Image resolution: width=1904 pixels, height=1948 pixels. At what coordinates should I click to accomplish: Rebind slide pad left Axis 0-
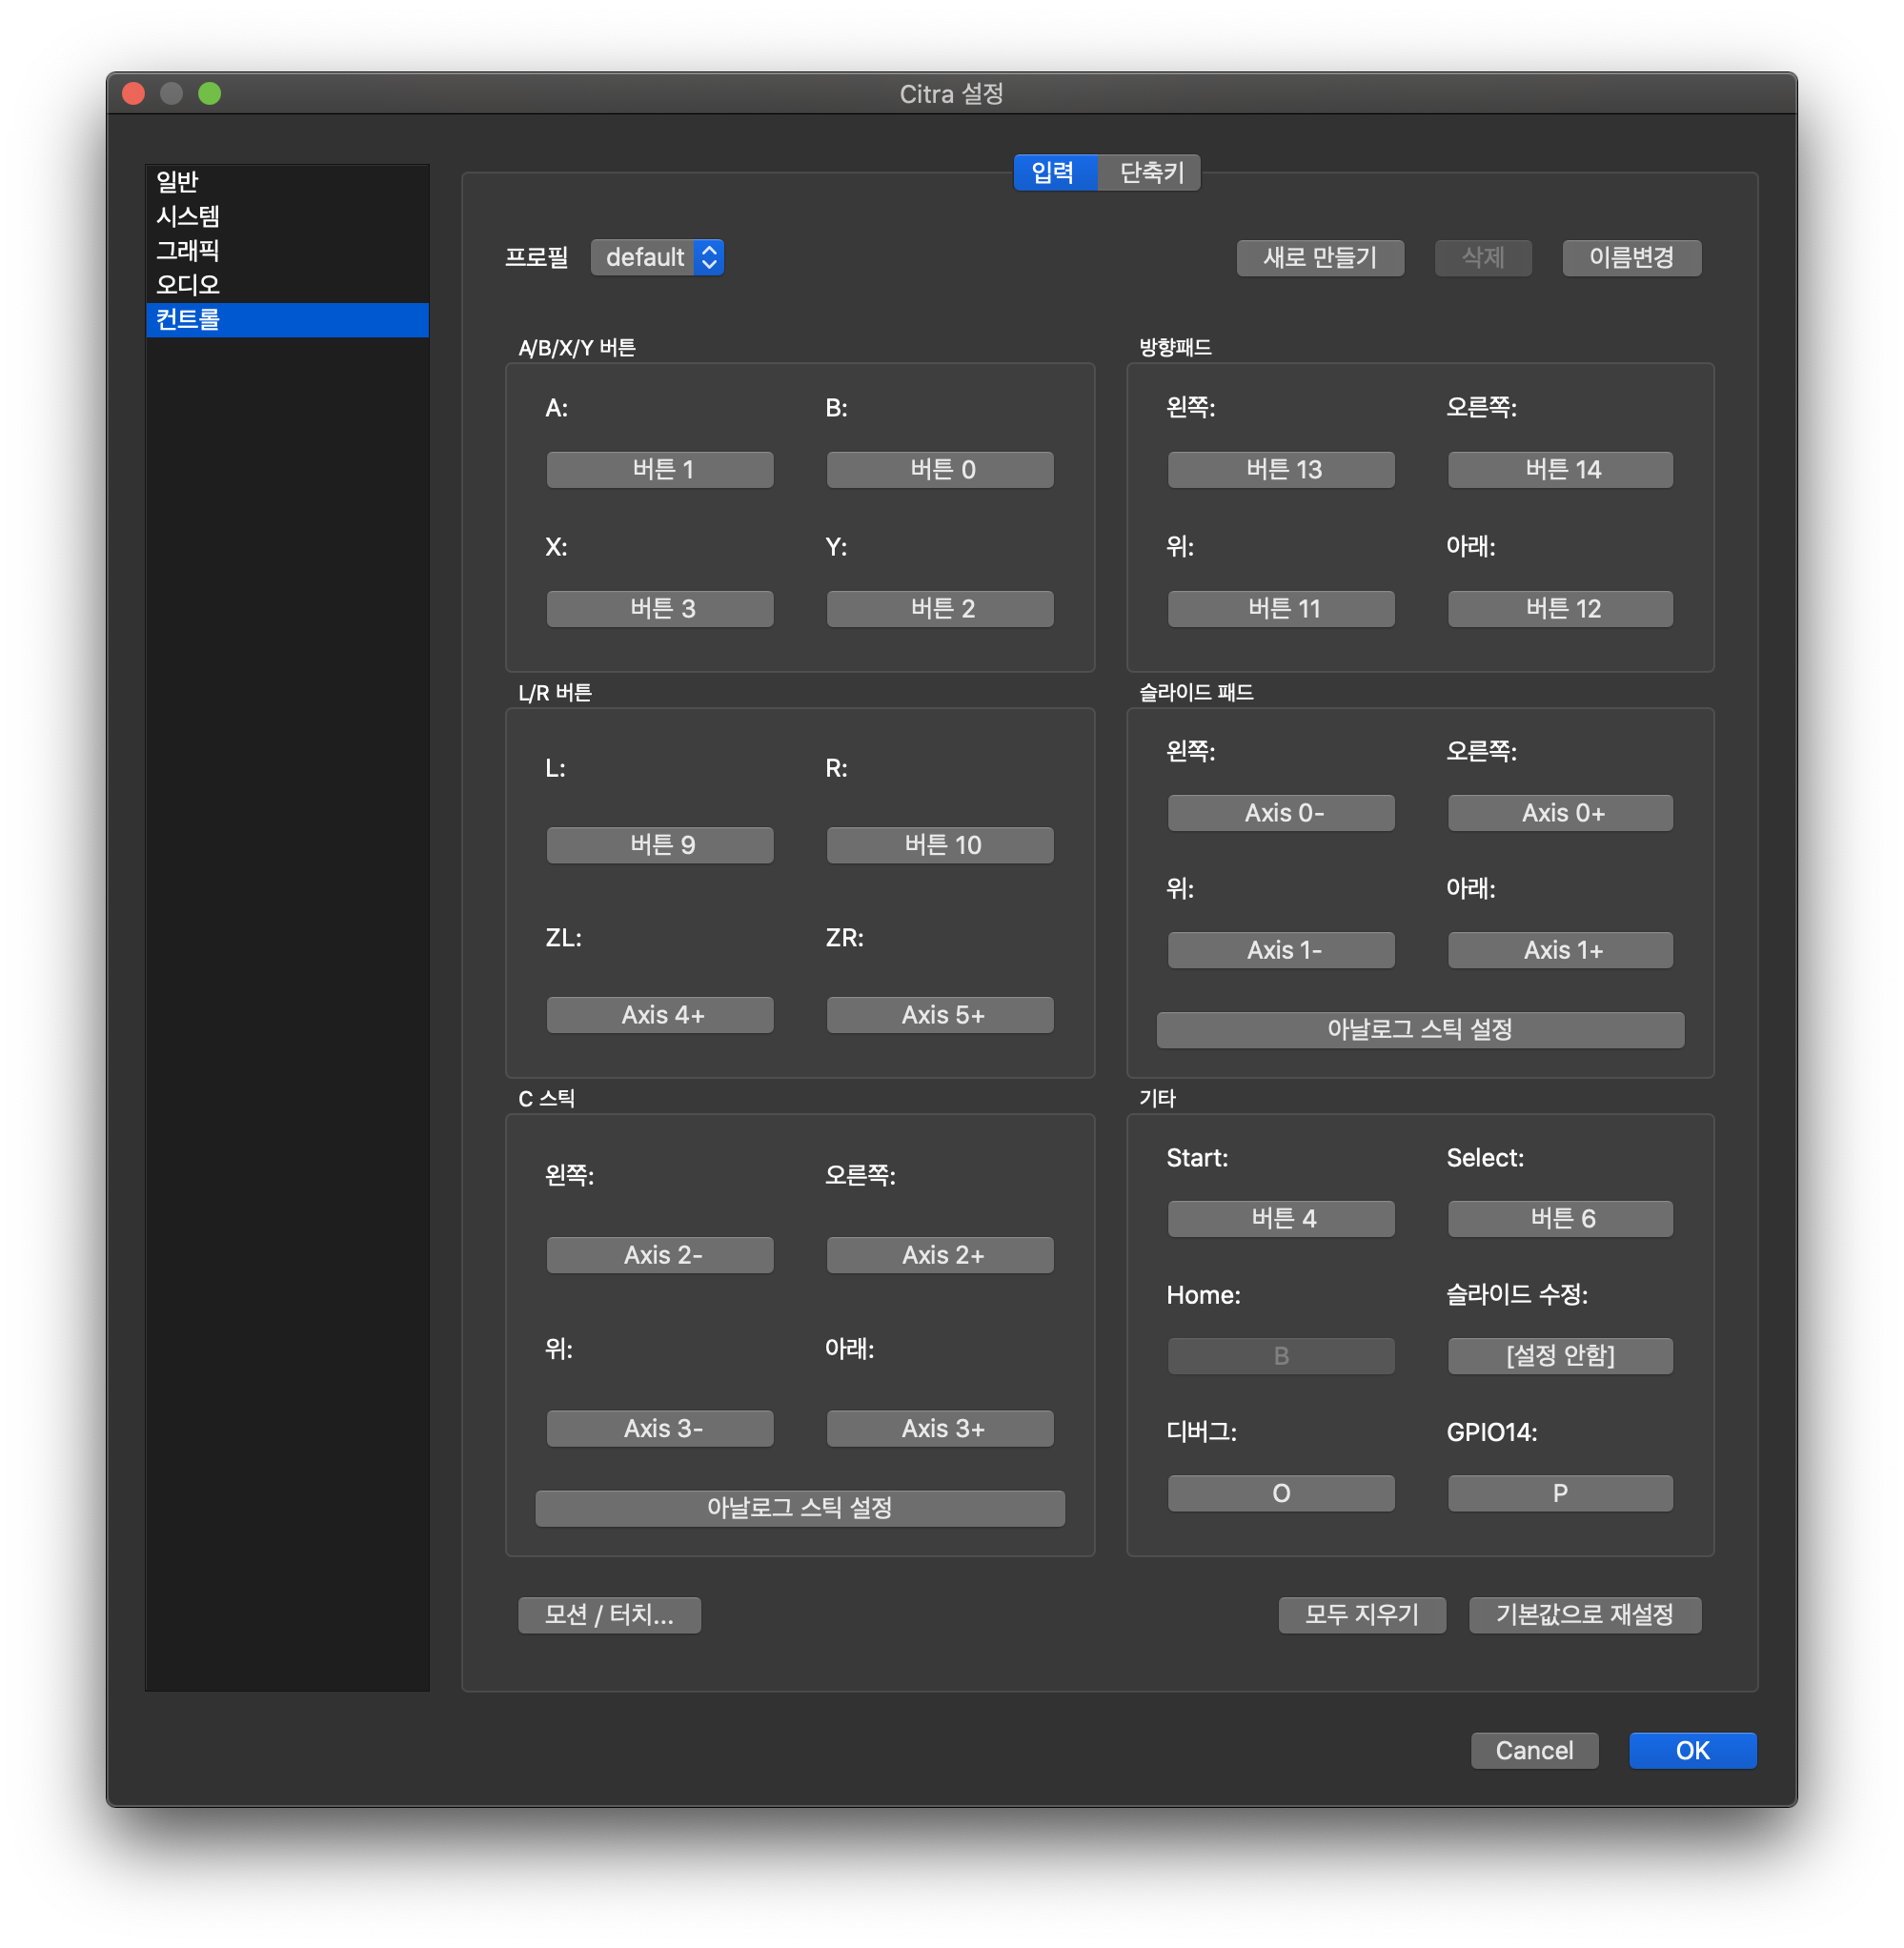[1281, 813]
